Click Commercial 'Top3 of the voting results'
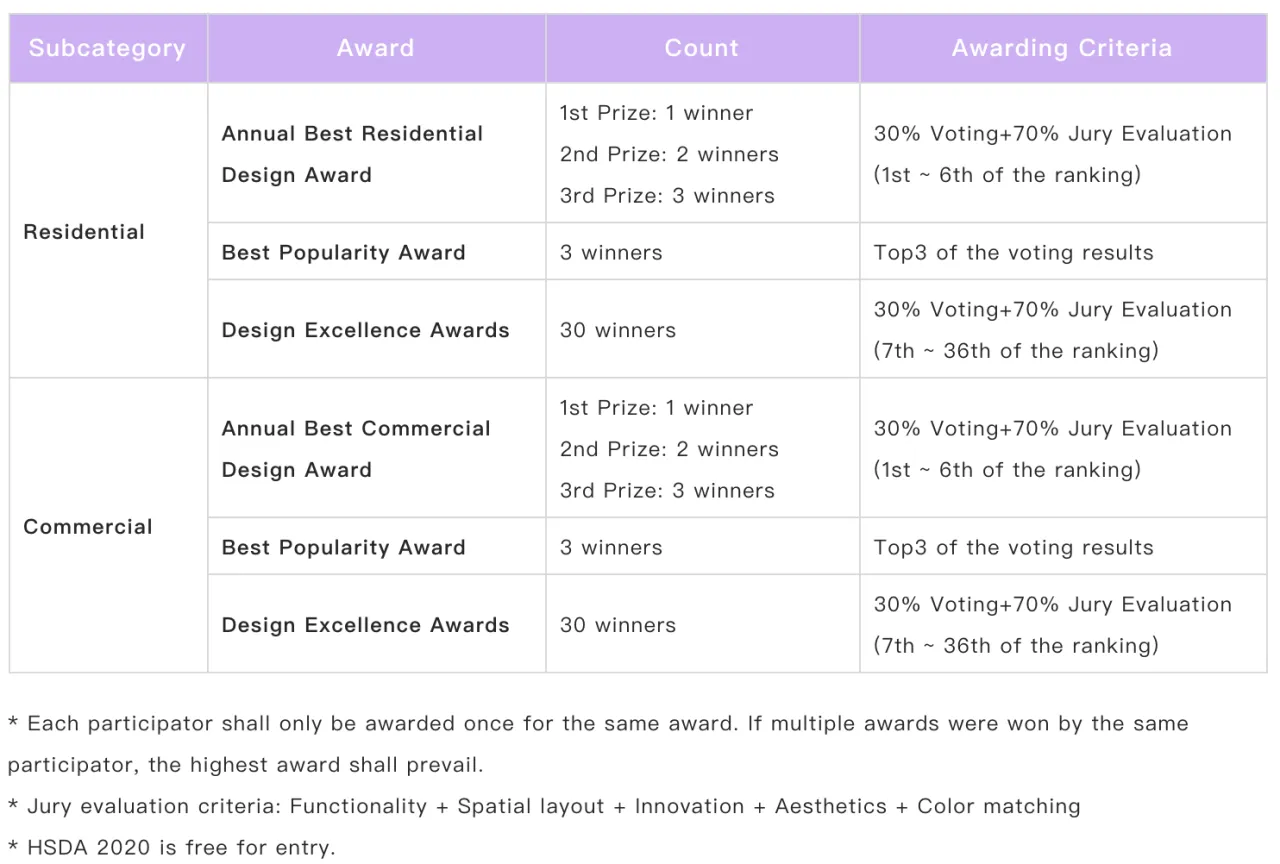This screenshot has height=864, width=1280. [1013, 548]
